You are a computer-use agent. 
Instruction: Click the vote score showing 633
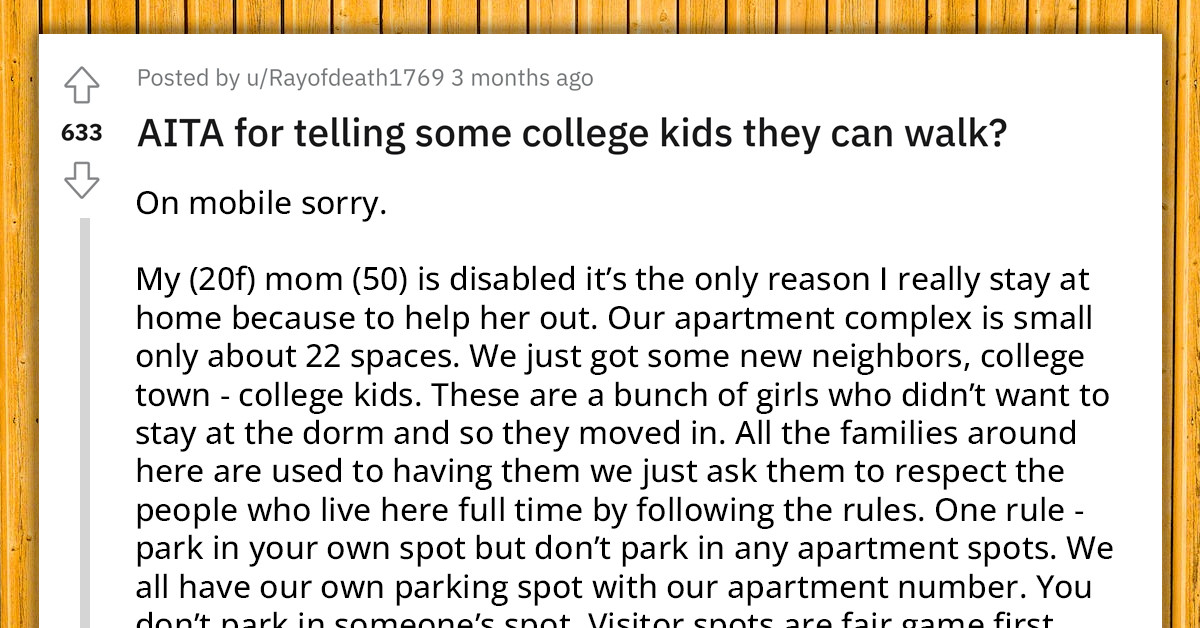coord(82,131)
